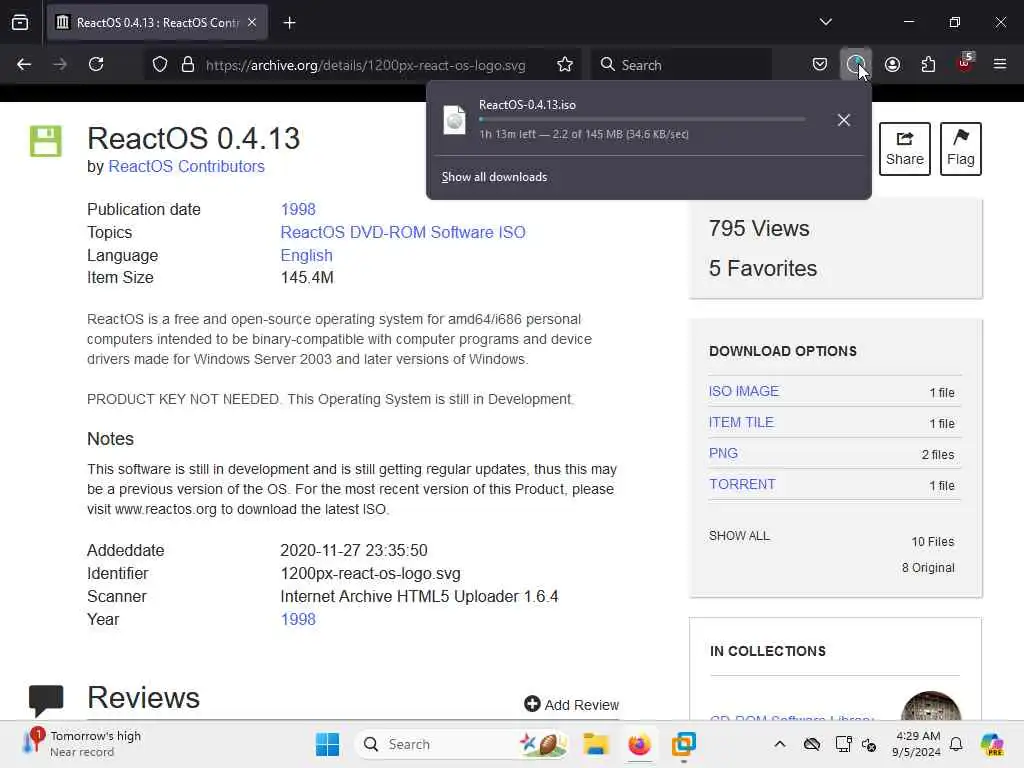Open the Windows Start menu
Image resolution: width=1024 pixels, height=768 pixels.
point(327,744)
